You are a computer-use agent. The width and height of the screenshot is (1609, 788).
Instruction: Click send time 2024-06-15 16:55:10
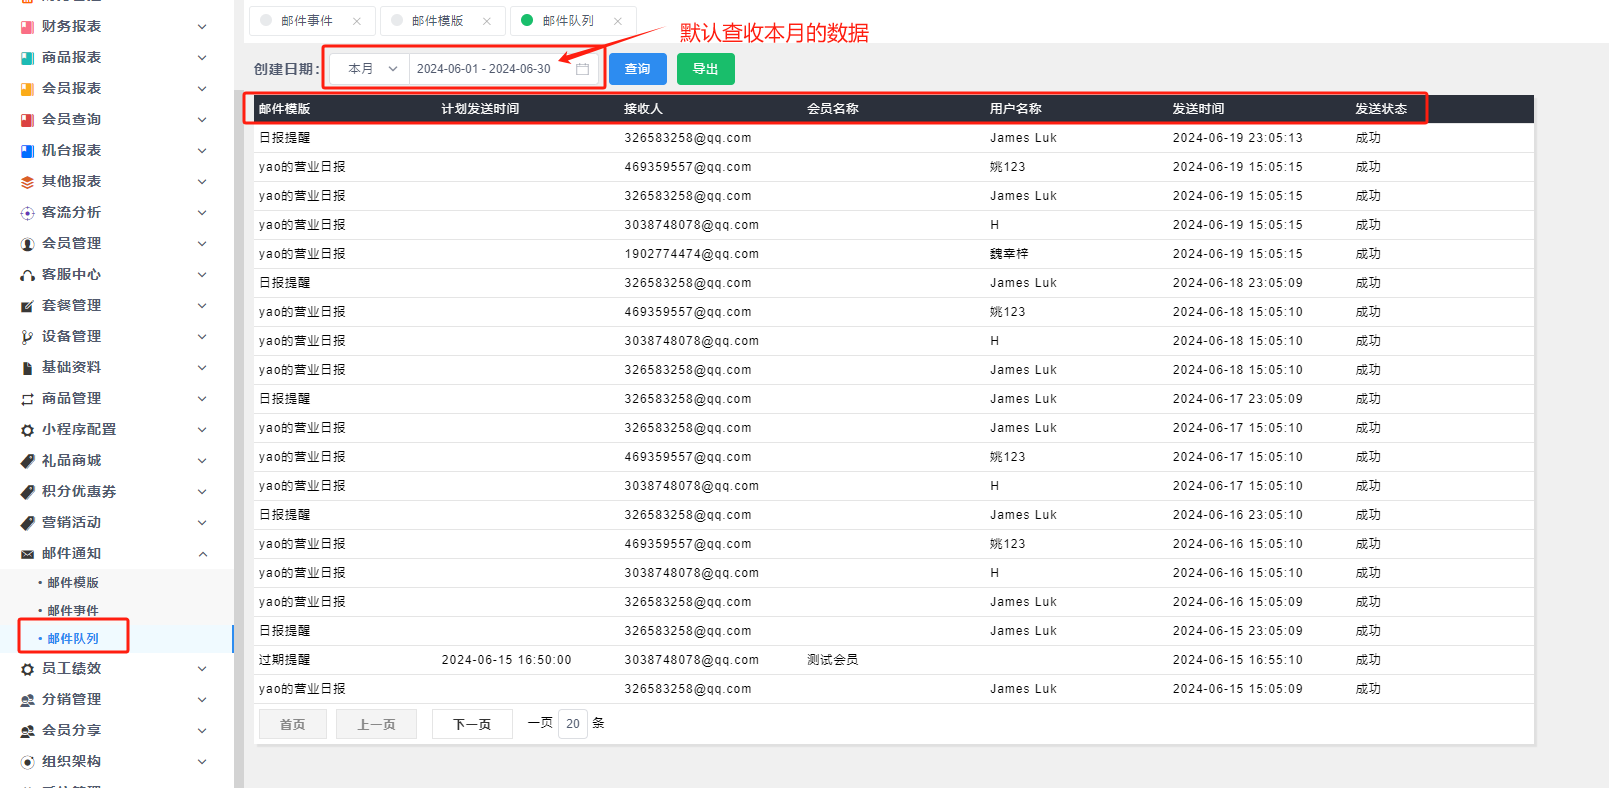pos(1238,660)
